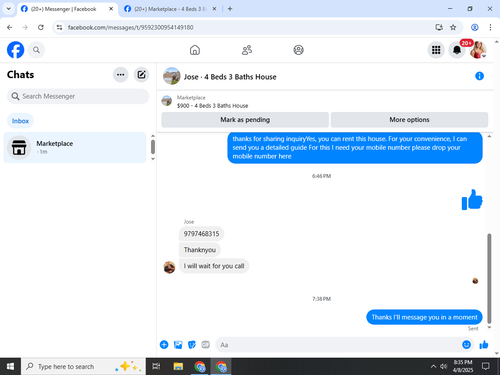Open the Windows notification center
500x375 pixels.
pyautogui.click(x=486, y=367)
